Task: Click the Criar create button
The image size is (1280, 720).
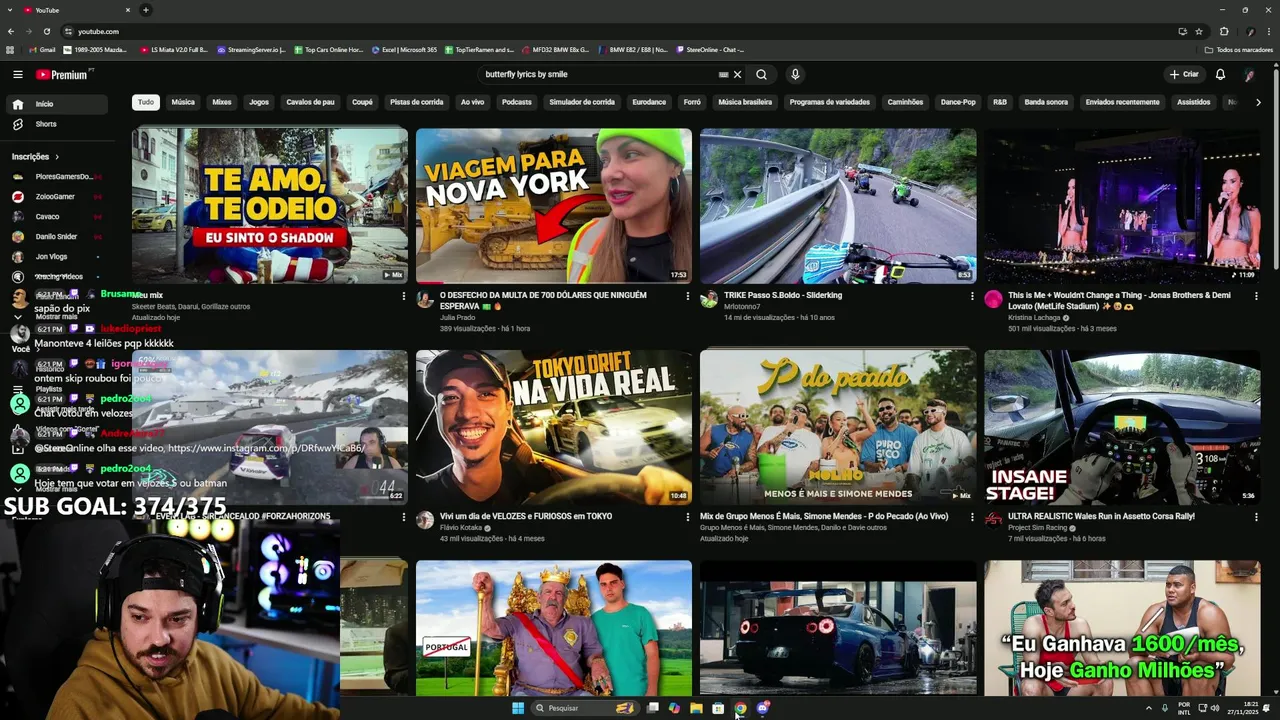Action: 1184,74
